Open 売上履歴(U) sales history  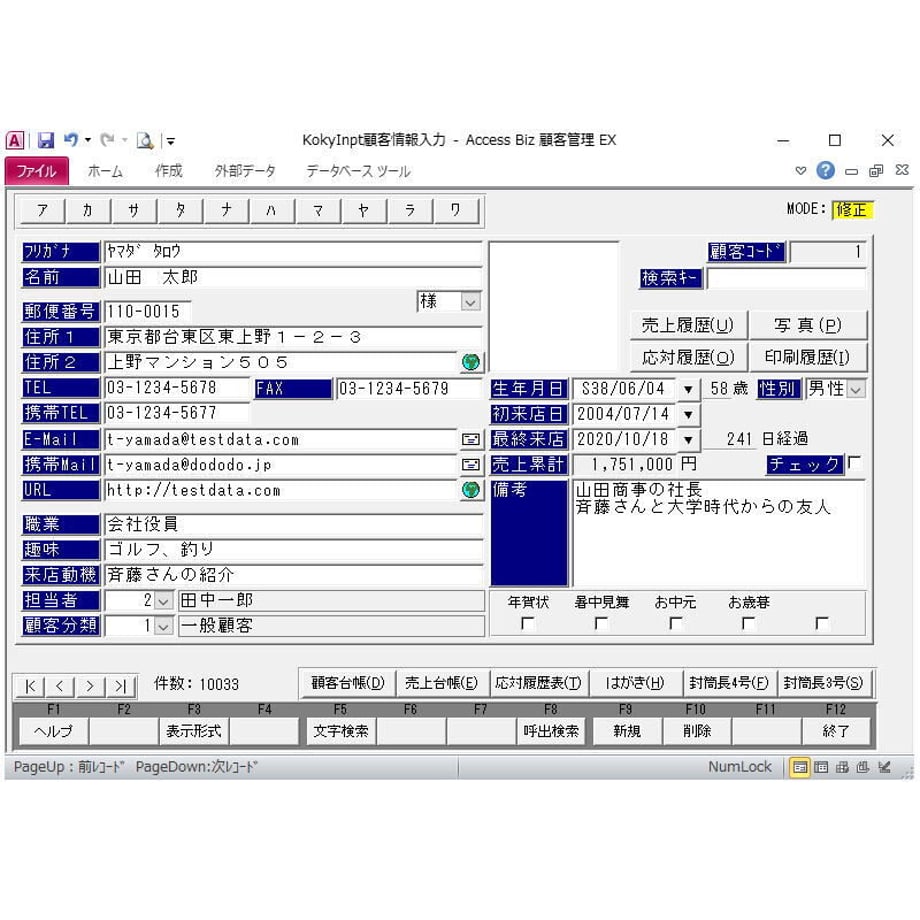pyautogui.click(x=688, y=325)
